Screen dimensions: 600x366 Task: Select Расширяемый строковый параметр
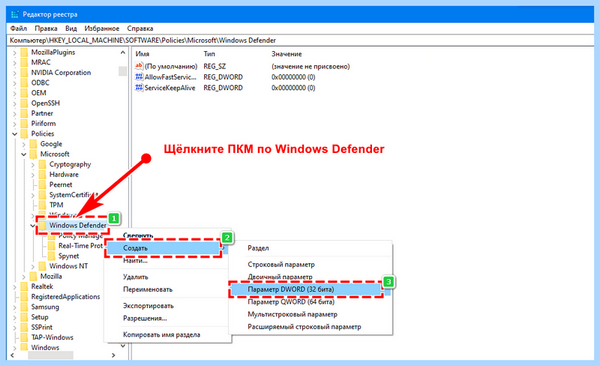310,327
